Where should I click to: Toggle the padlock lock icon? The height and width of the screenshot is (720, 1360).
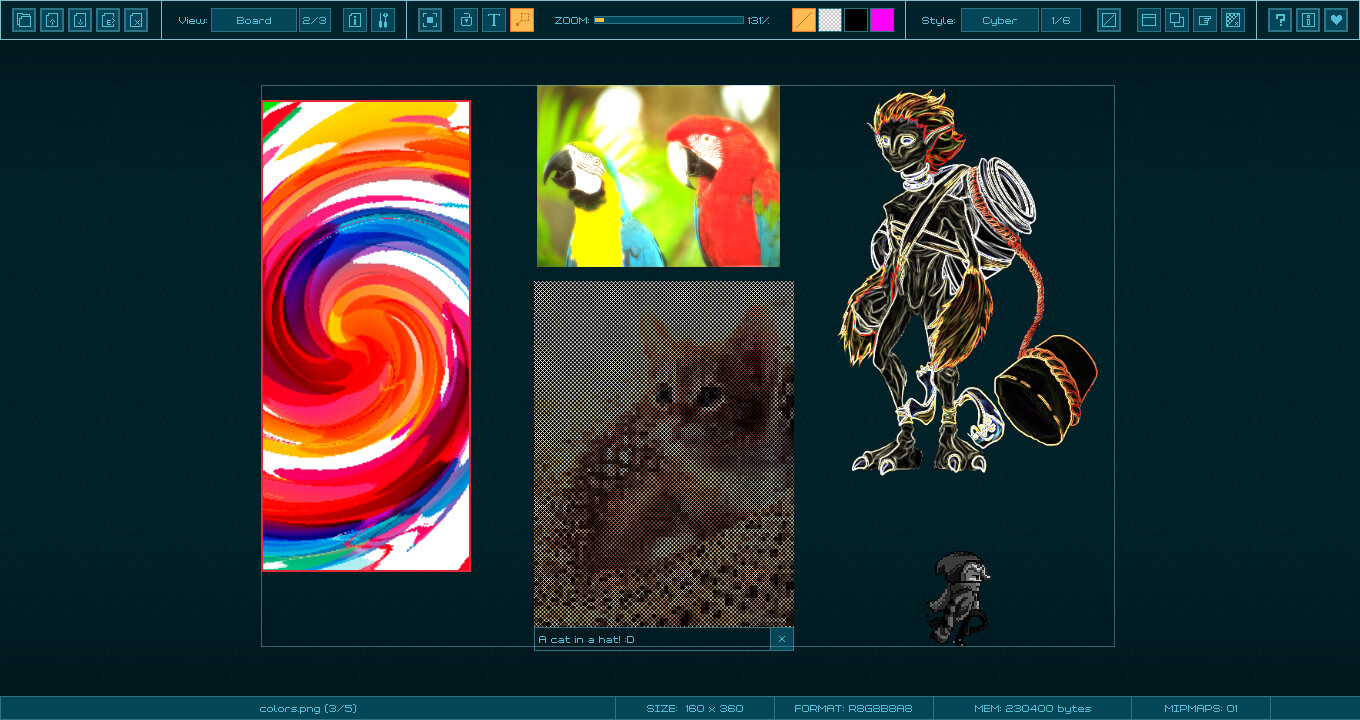(466, 20)
